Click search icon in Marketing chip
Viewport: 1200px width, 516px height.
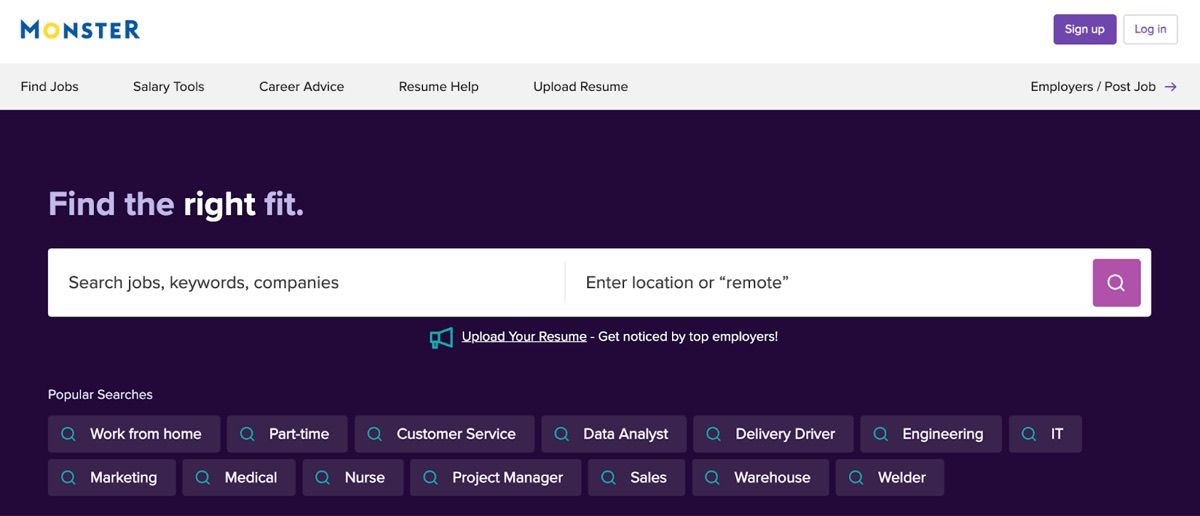pyautogui.click(x=68, y=478)
